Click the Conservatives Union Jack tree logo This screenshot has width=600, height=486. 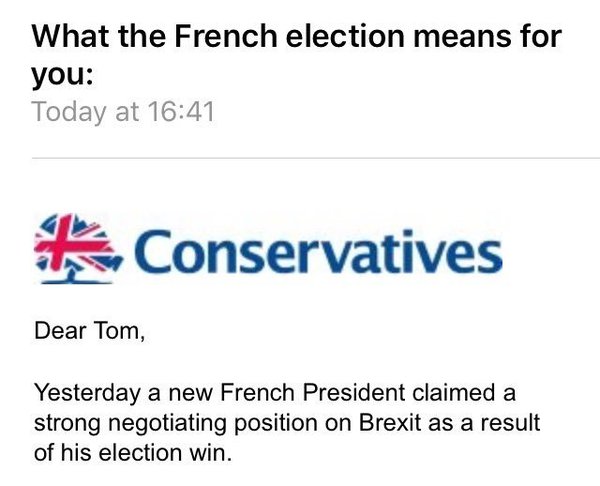pos(78,246)
